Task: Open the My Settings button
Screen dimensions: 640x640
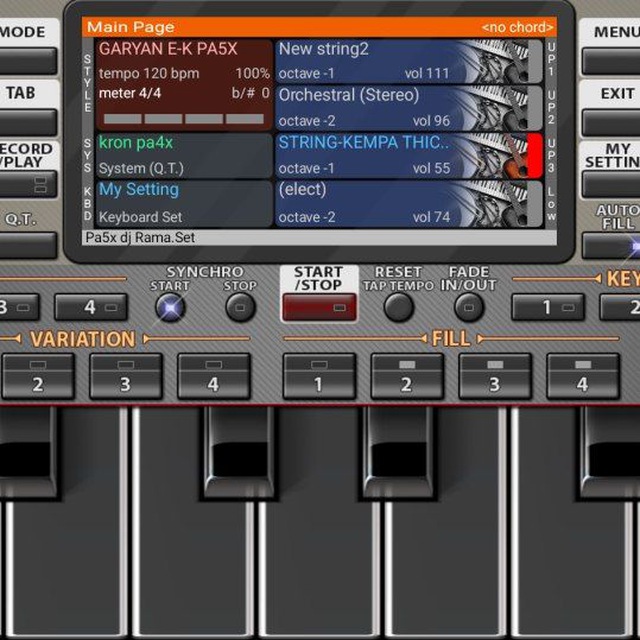Action: [611, 184]
